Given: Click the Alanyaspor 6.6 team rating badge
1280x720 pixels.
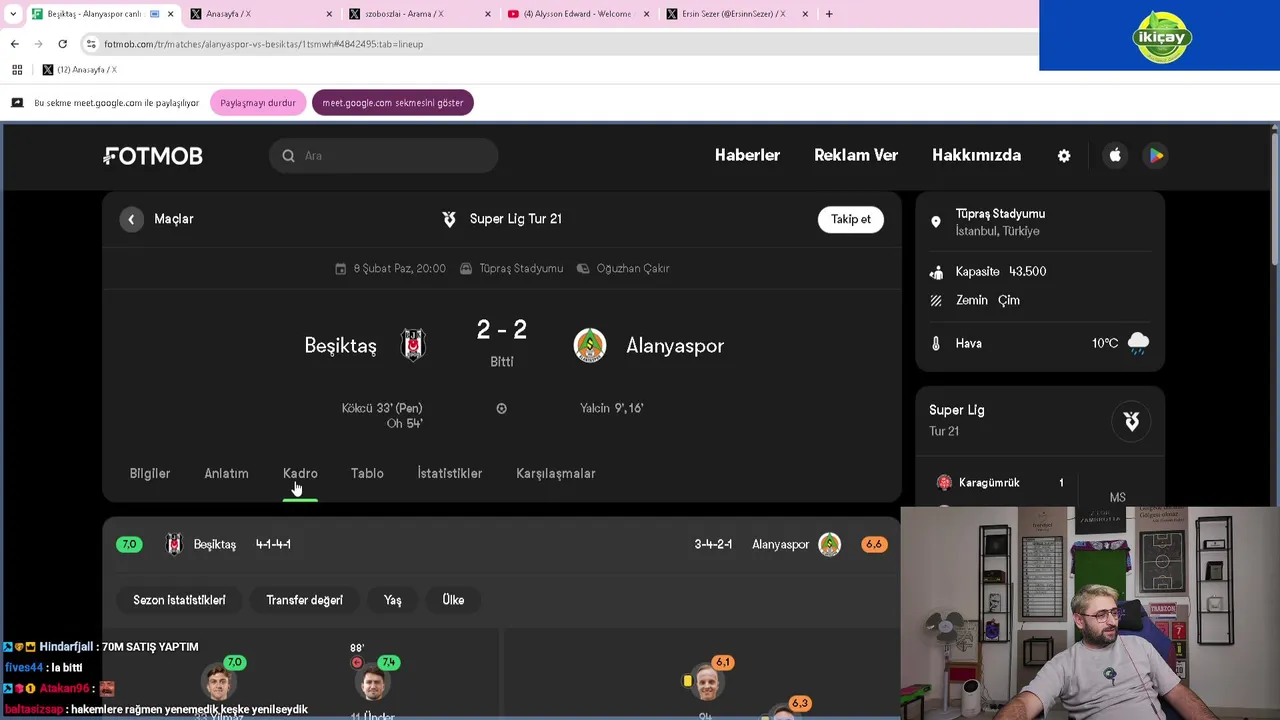Looking at the screenshot, I should tap(874, 545).
